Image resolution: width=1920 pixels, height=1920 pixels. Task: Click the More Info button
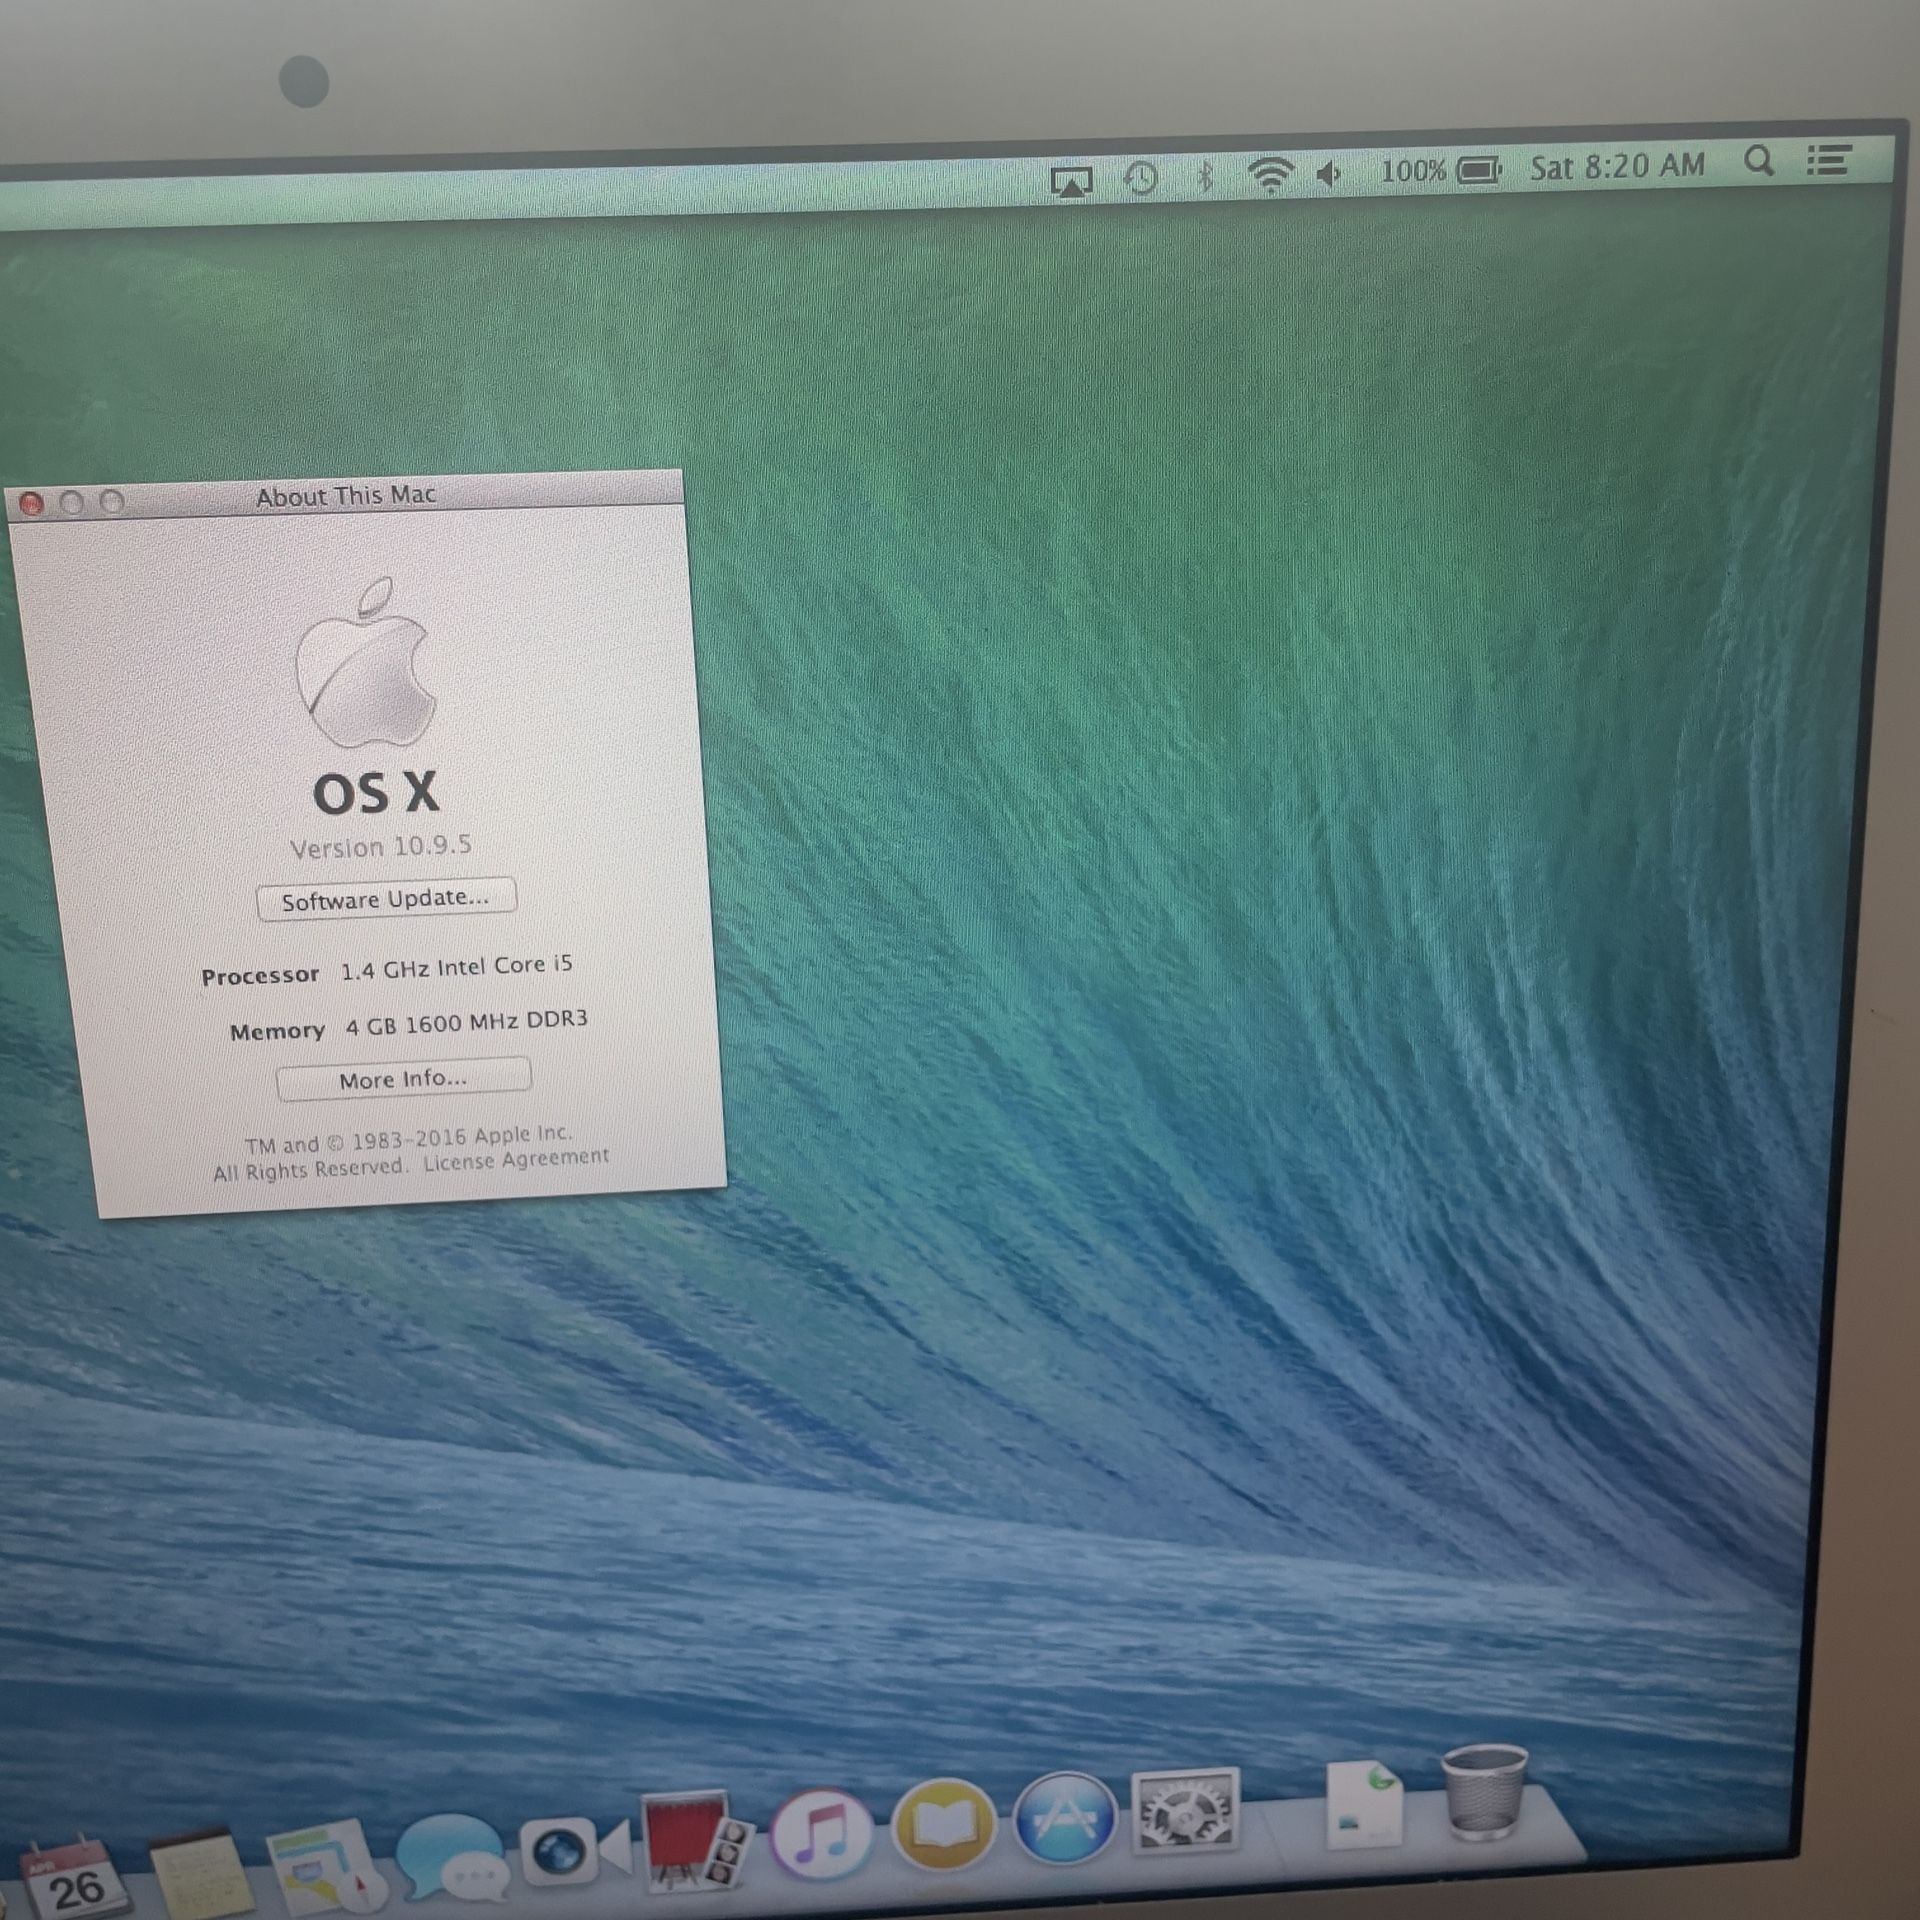coord(403,1079)
